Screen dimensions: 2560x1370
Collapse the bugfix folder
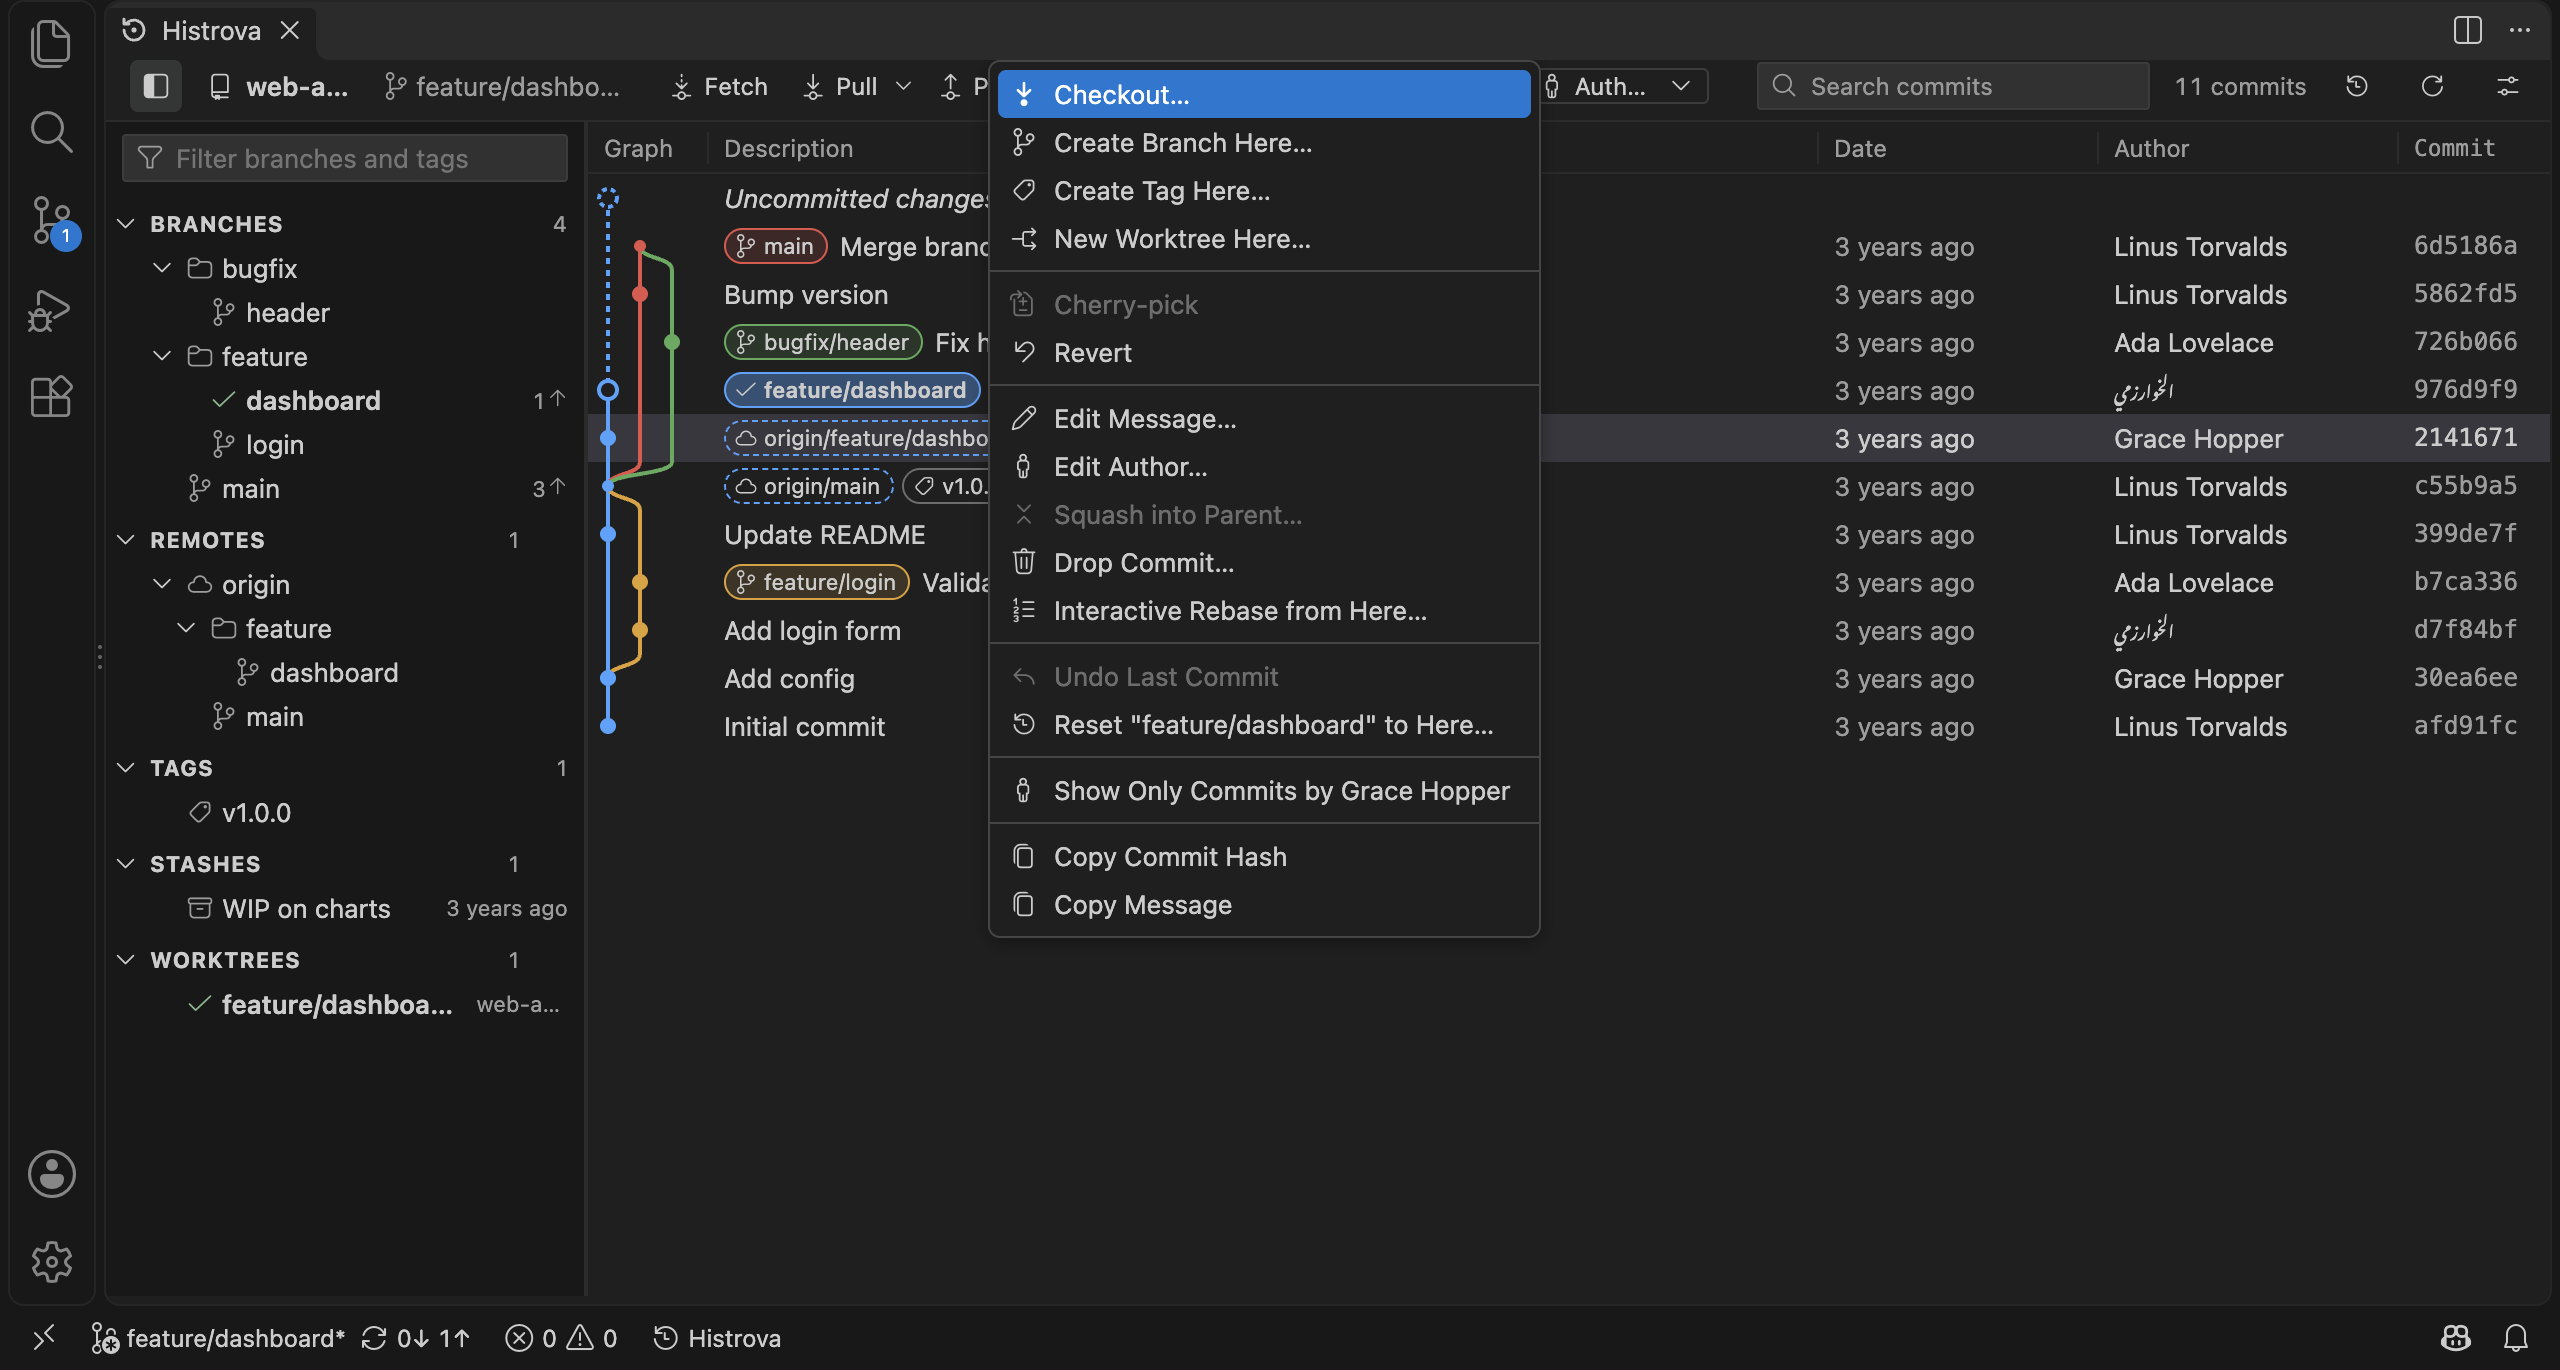click(162, 268)
